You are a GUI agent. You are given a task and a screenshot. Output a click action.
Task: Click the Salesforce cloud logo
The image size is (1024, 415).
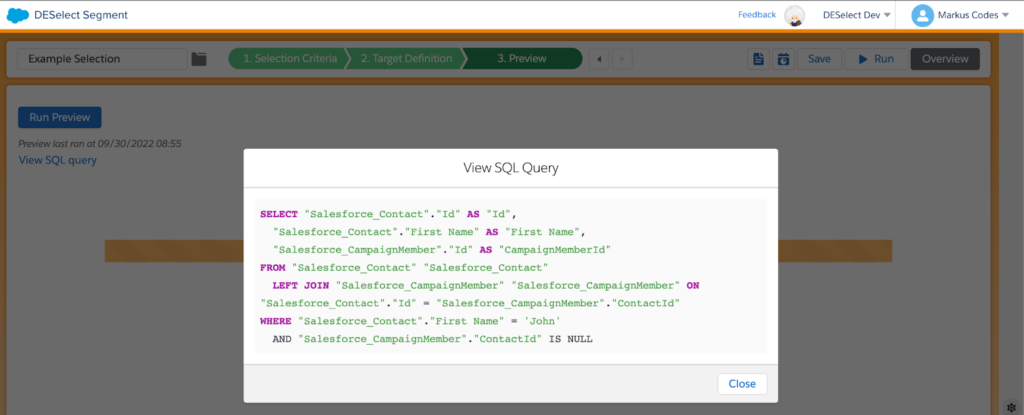[x=17, y=15]
